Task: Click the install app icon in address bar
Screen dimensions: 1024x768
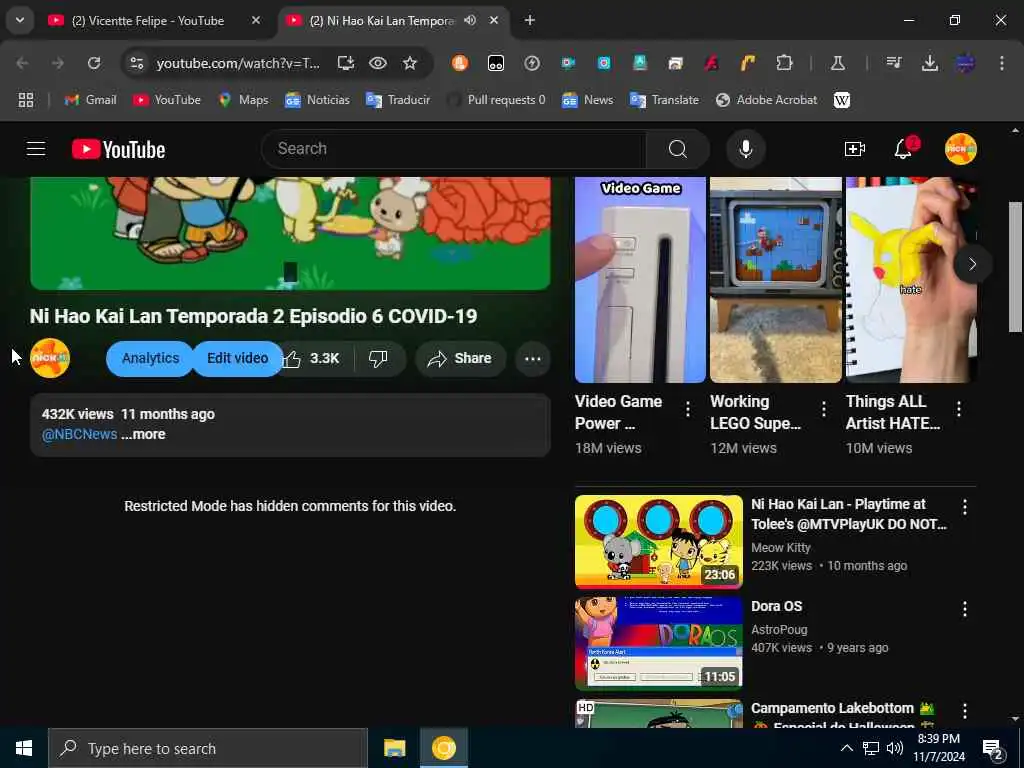Action: pyautogui.click(x=345, y=63)
